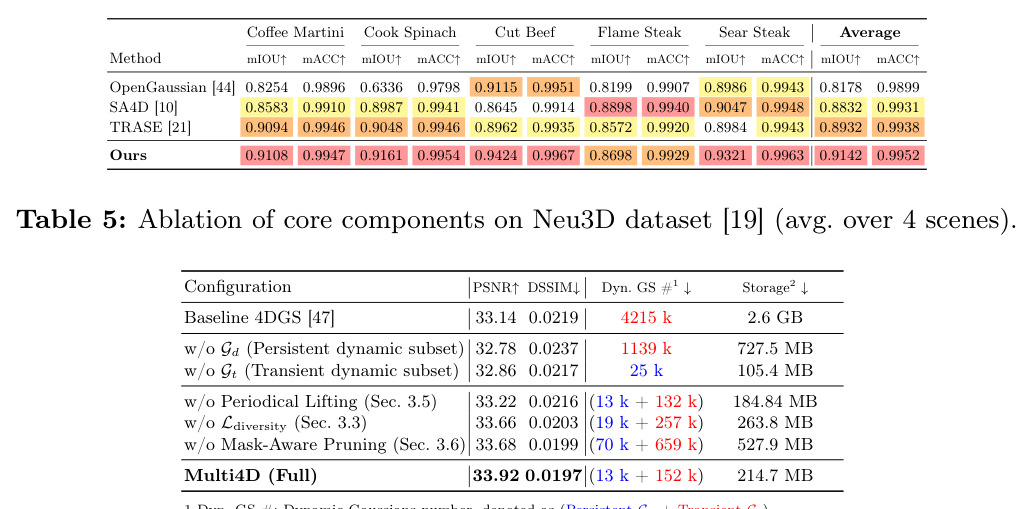This screenshot has width=1033, height=509.
Task: Select the TRASE method name
Action: 134,127
